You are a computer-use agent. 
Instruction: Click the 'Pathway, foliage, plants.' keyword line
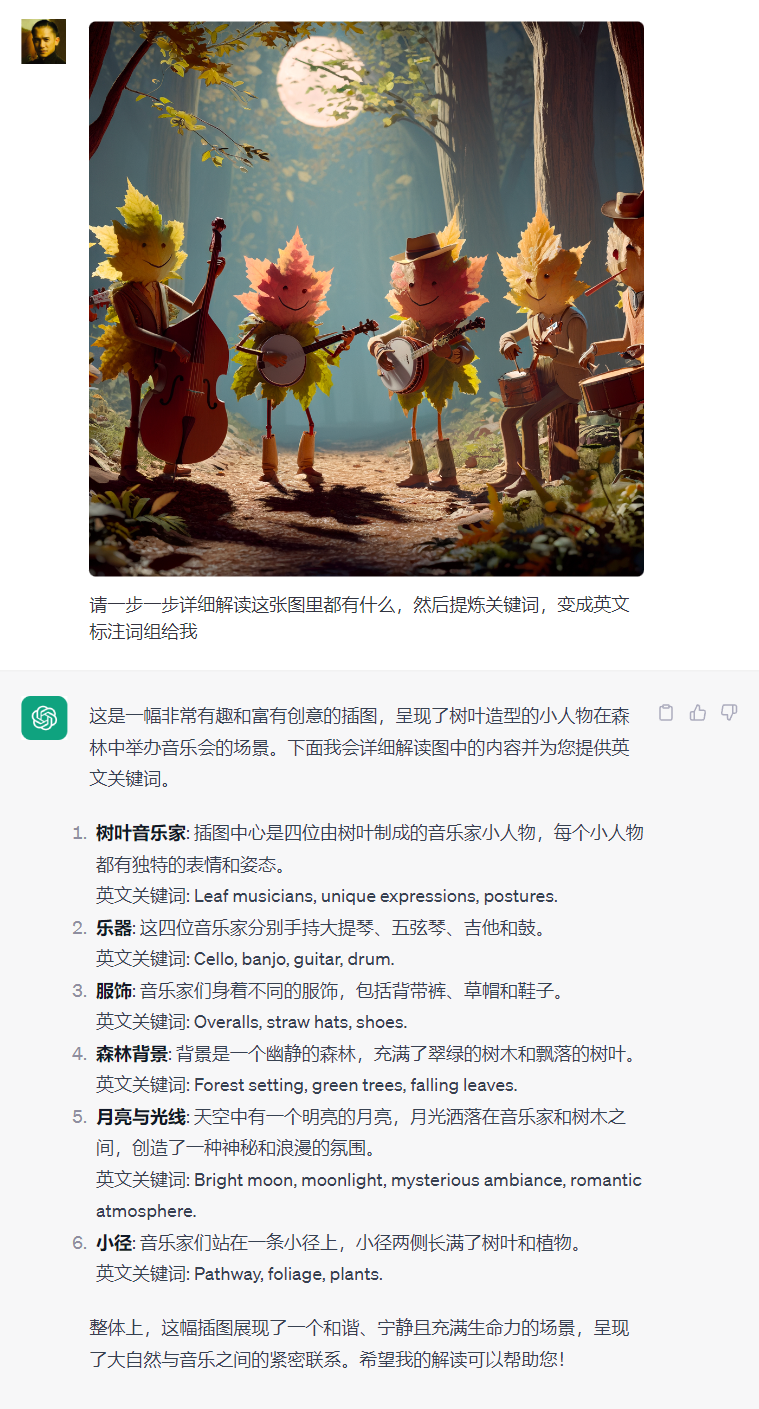point(239,1274)
